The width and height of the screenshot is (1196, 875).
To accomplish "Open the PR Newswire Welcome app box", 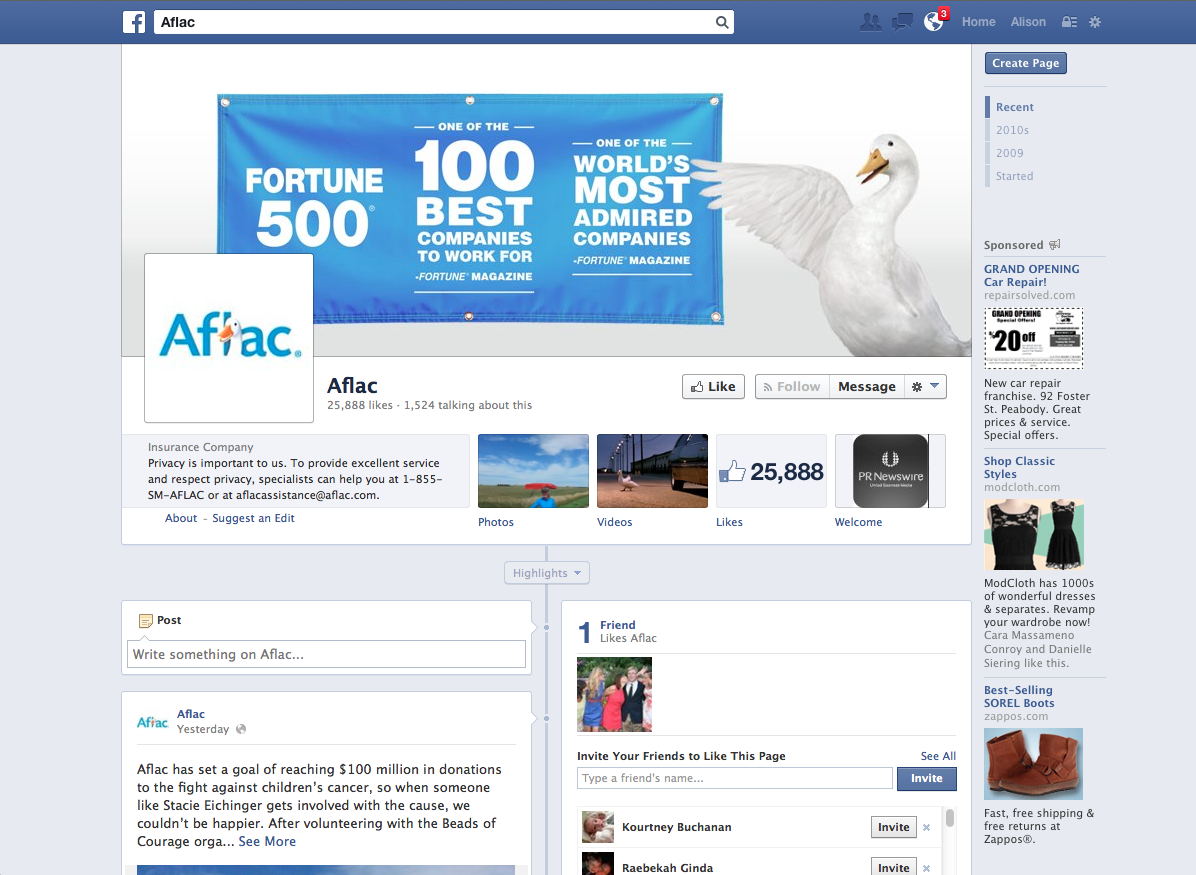I will click(x=889, y=470).
